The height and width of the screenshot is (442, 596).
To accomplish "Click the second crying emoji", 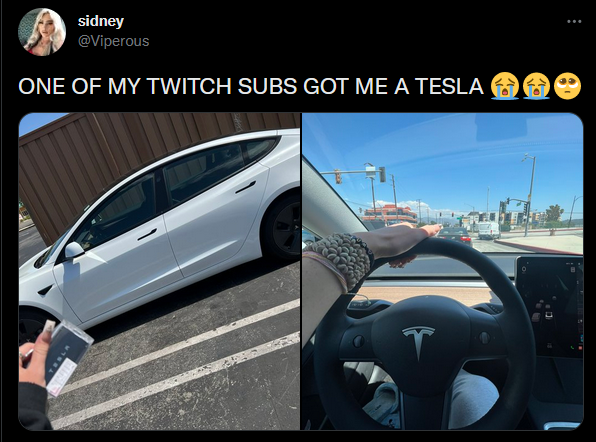I will pos(536,86).
